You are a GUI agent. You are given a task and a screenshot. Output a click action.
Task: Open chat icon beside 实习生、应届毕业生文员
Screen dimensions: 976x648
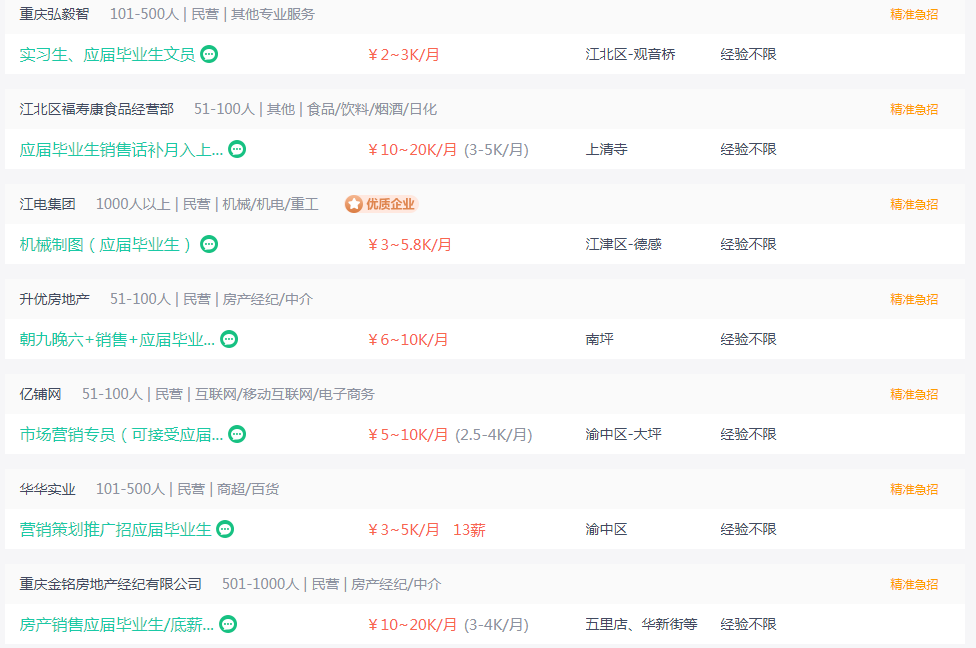(x=209, y=54)
